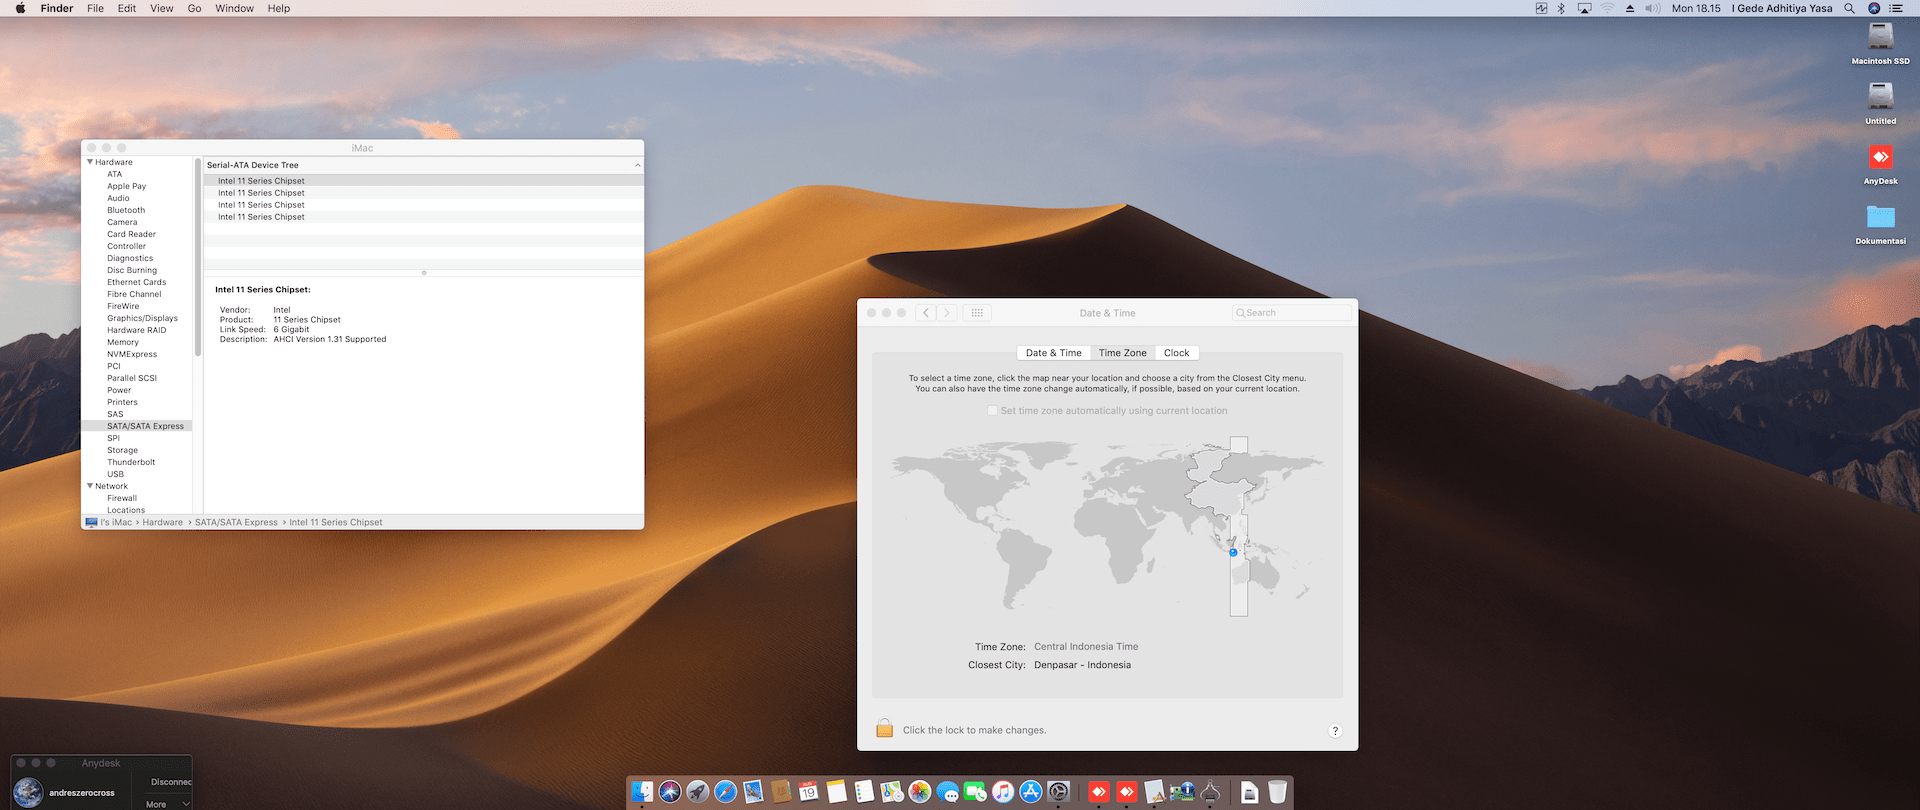Select the second Intel 11 Series Chipset row
1920x810 pixels.
(261, 193)
